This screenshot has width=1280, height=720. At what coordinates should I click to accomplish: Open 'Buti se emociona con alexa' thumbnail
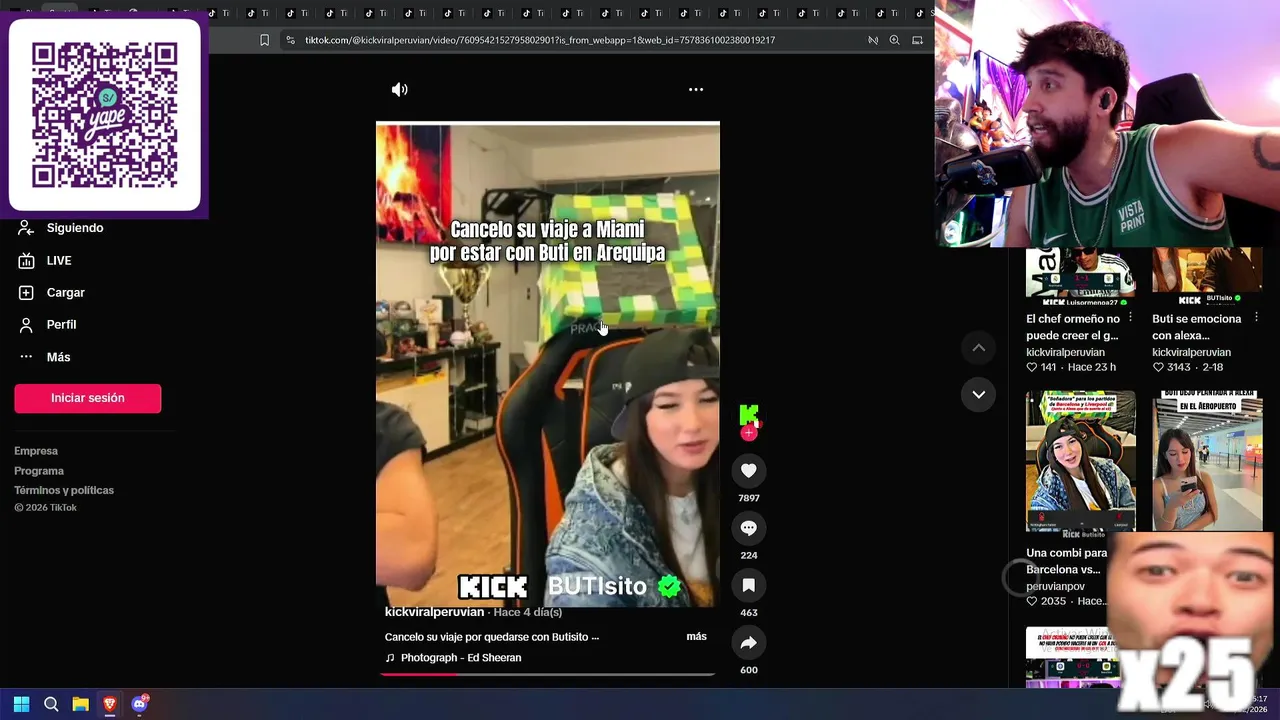[x=1207, y=277]
